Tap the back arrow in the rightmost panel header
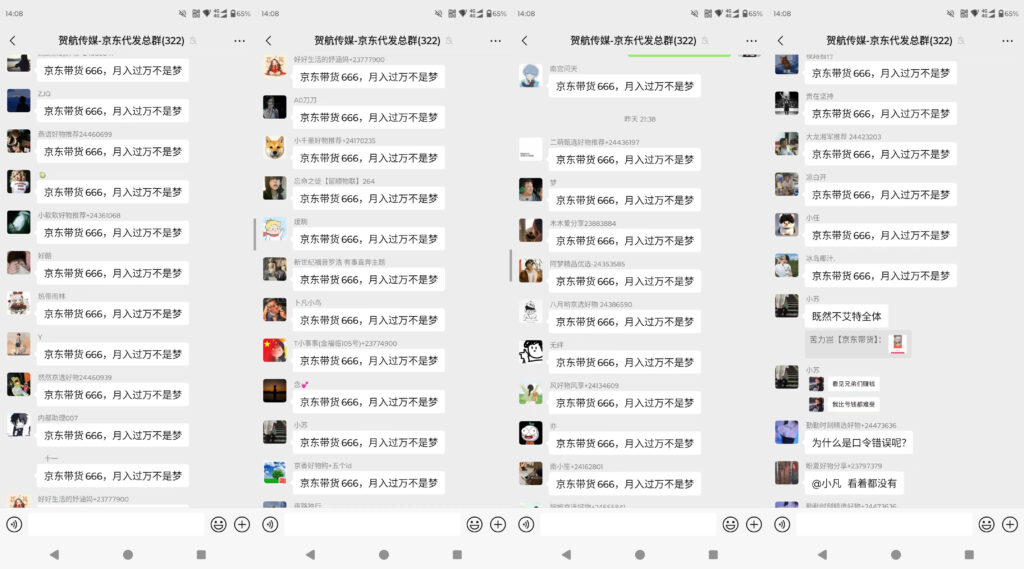This screenshot has height=569, width=1024. pyautogui.click(x=780, y=41)
